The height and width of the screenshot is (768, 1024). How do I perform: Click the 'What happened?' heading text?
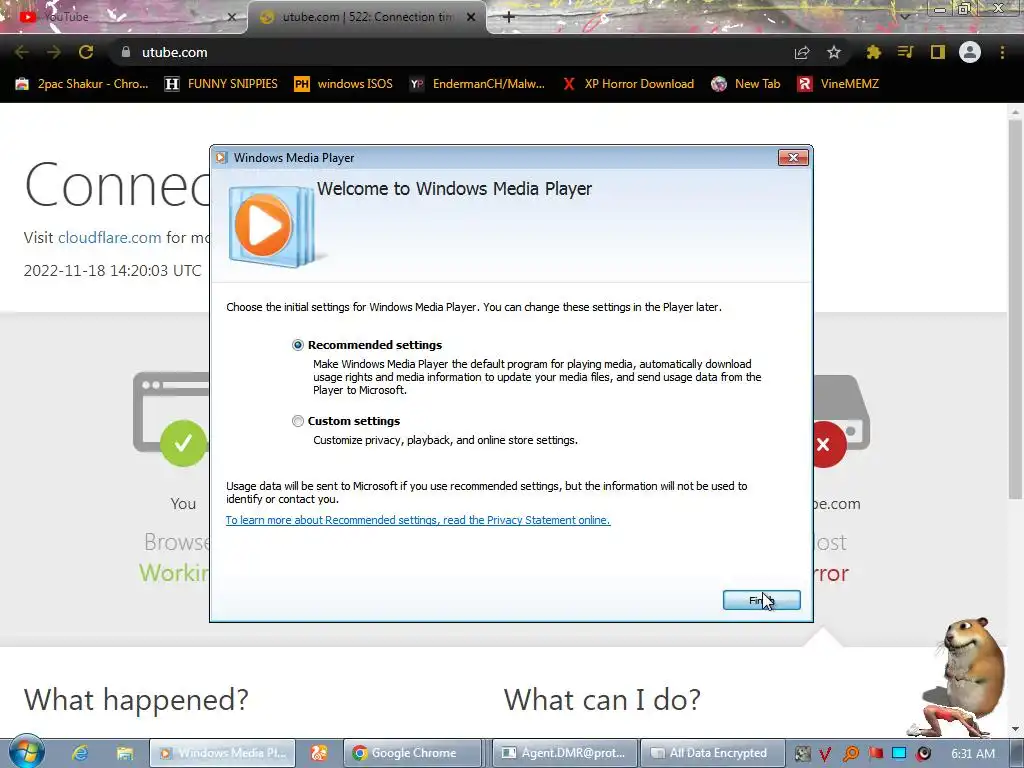click(136, 699)
